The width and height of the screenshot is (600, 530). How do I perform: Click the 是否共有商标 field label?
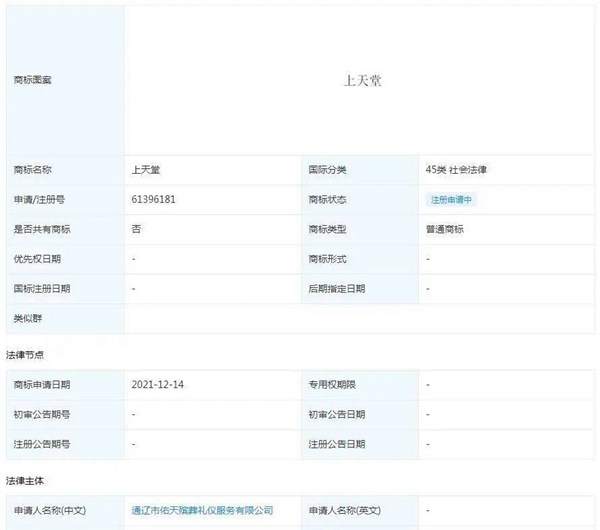pos(41,229)
